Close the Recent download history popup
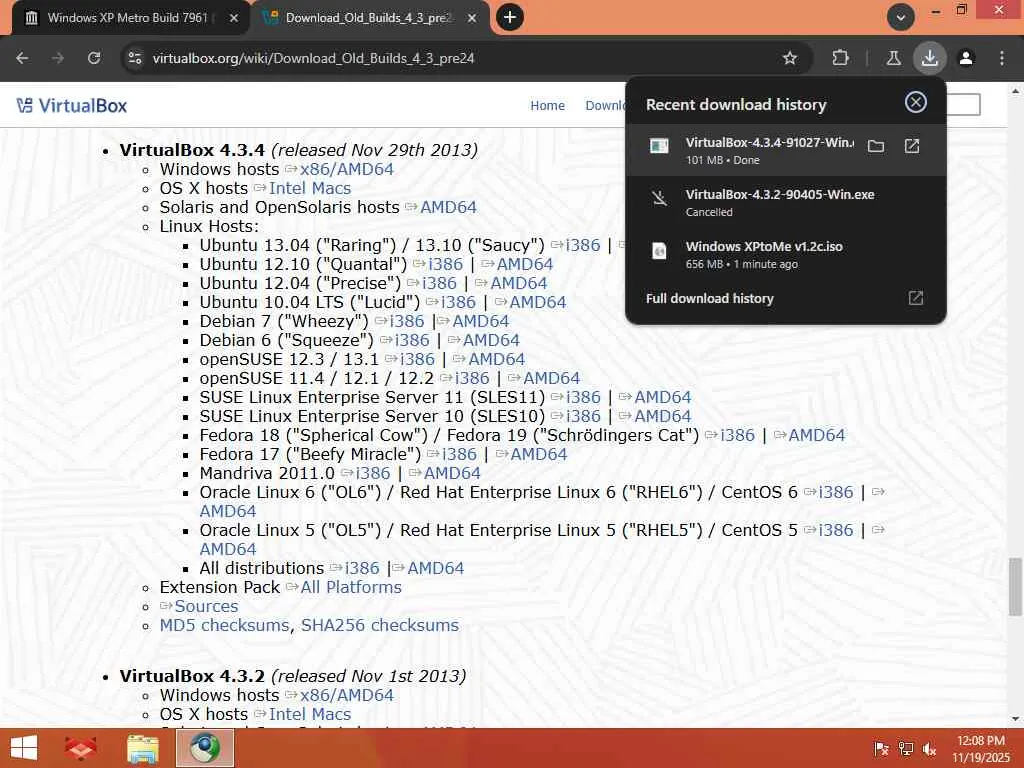Screen dimensions: 1024x768 916,102
